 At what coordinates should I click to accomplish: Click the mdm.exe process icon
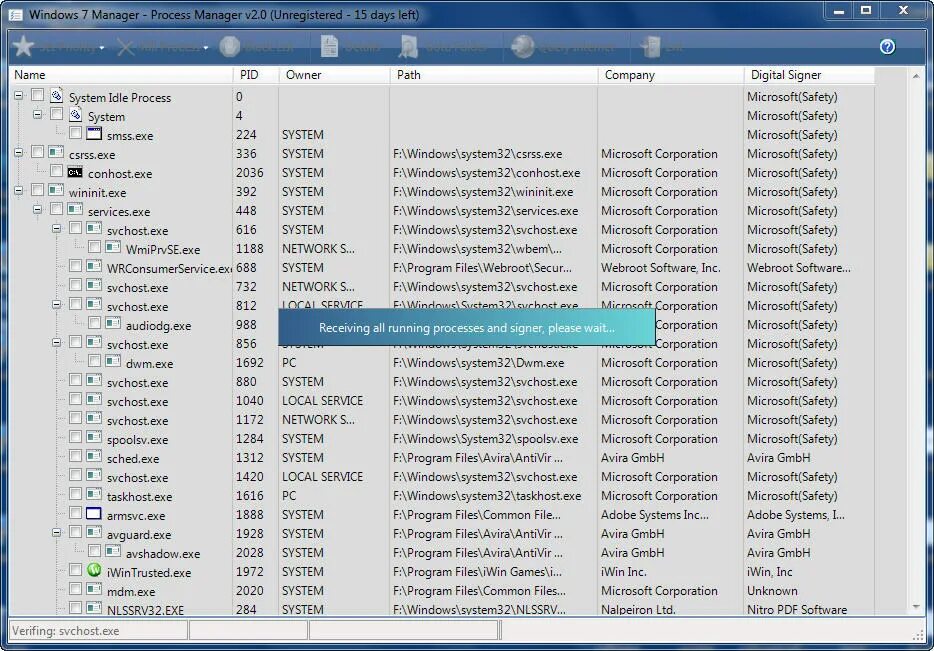coord(94,589)
